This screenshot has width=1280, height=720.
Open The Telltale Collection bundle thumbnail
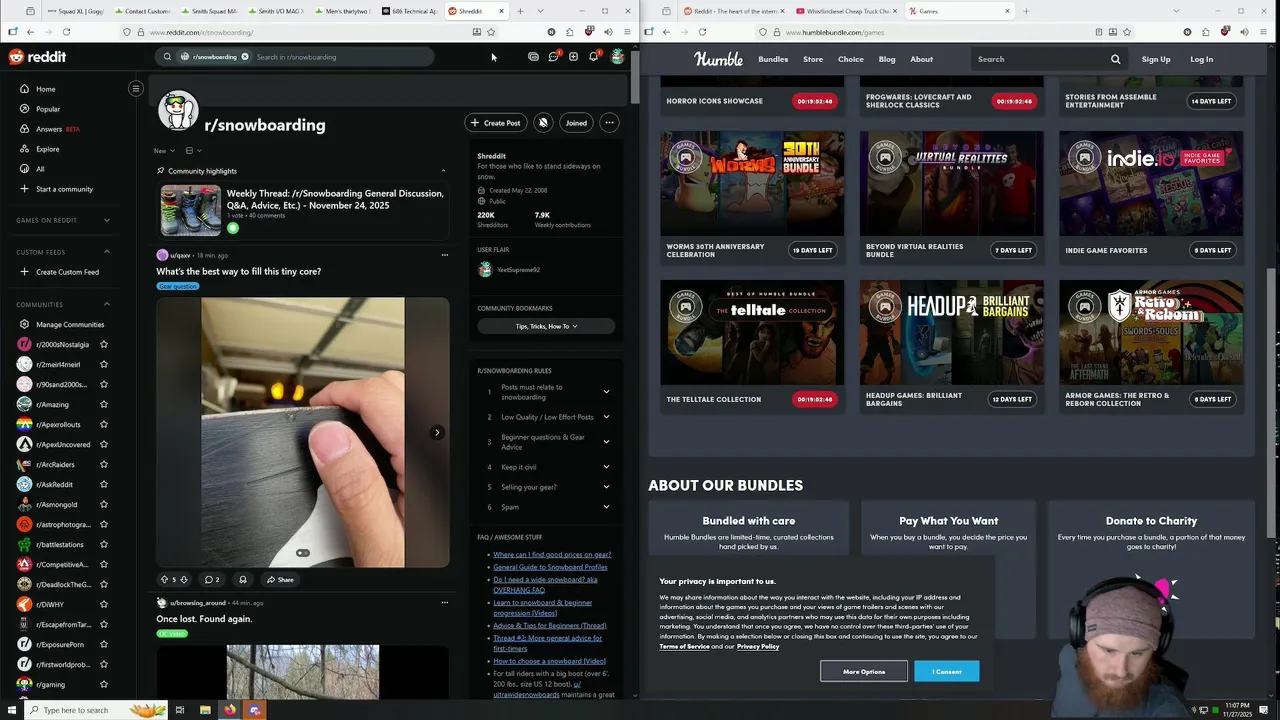pos(752,333)
